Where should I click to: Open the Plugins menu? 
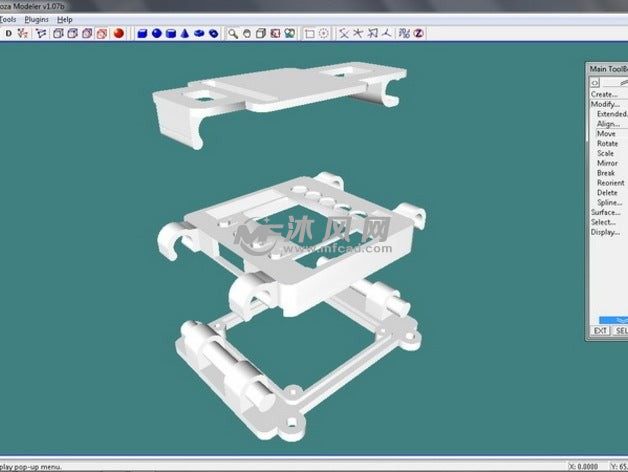click(x=36, y=19)
